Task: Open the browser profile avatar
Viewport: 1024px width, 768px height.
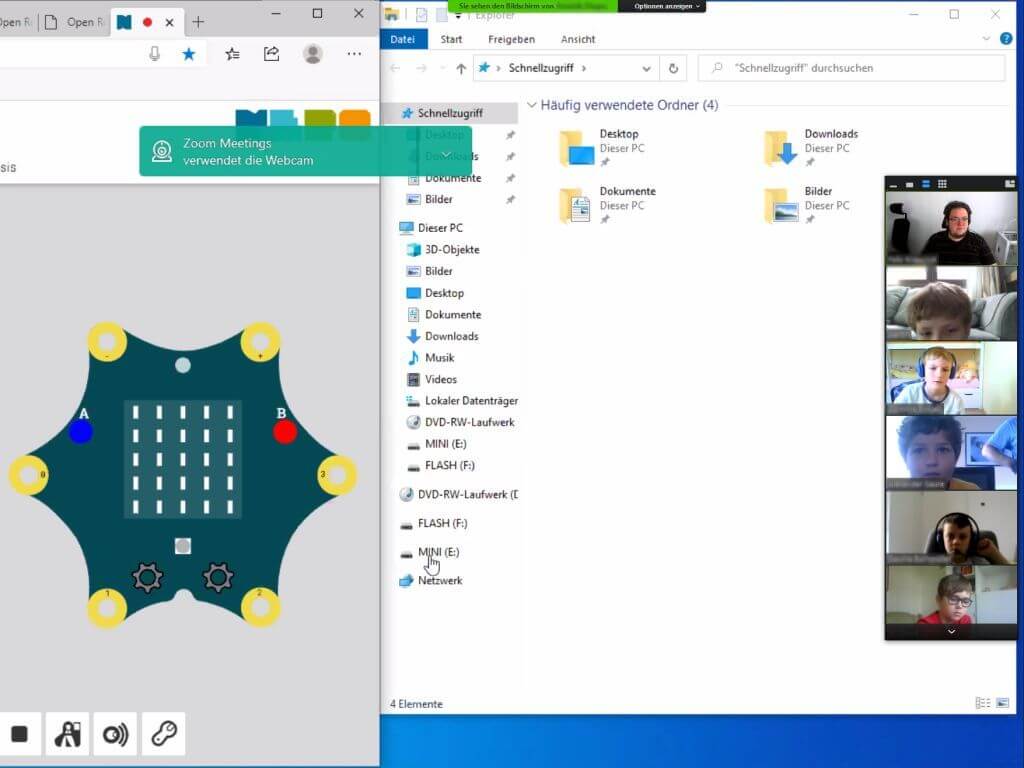Action: 313,54
